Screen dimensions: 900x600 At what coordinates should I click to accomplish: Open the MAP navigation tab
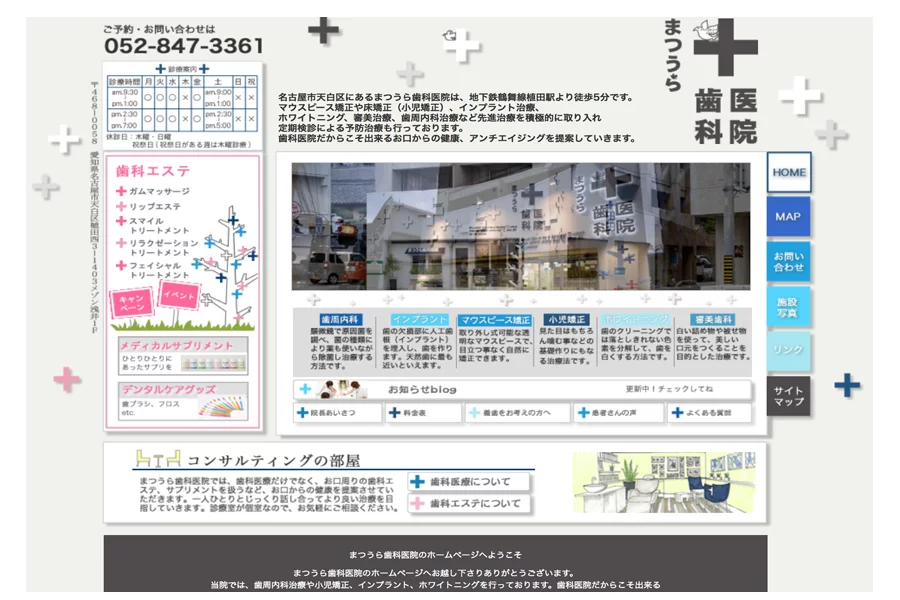pyautogui.click(x=789, y=216)
